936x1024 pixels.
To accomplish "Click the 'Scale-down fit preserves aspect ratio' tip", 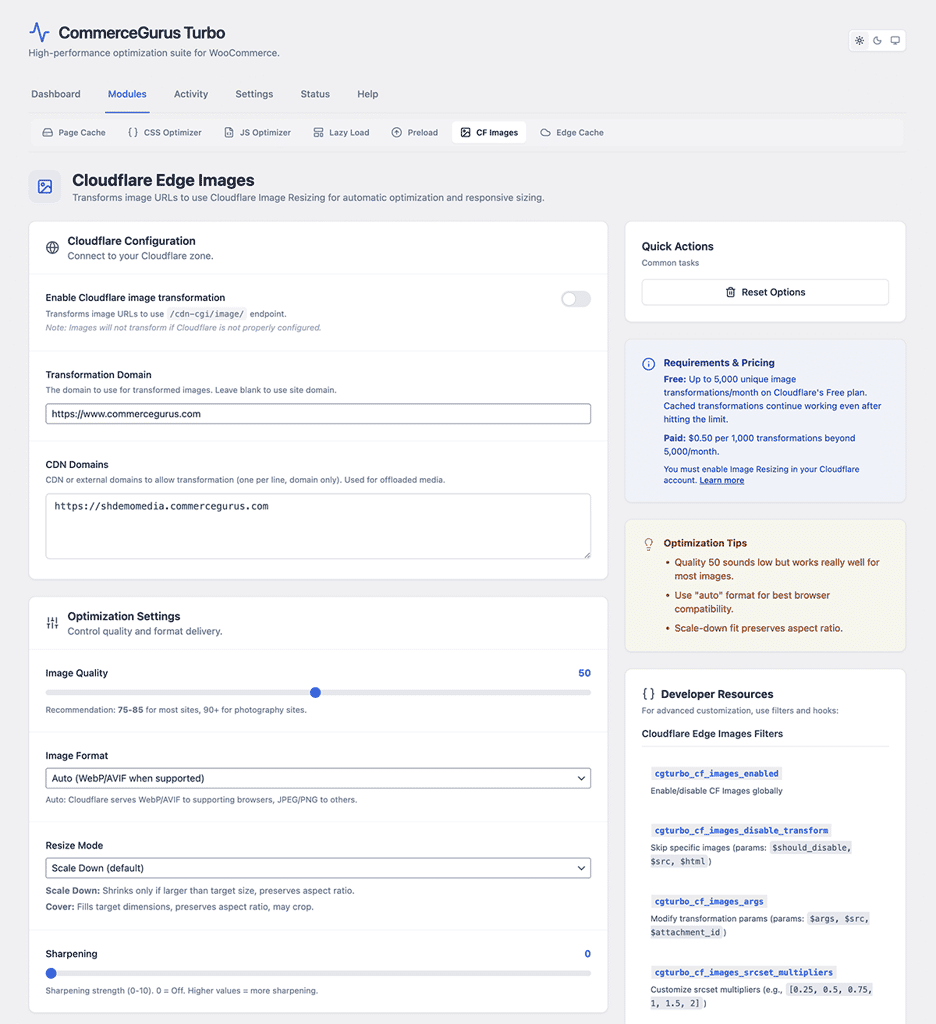I will pos(758,628).
